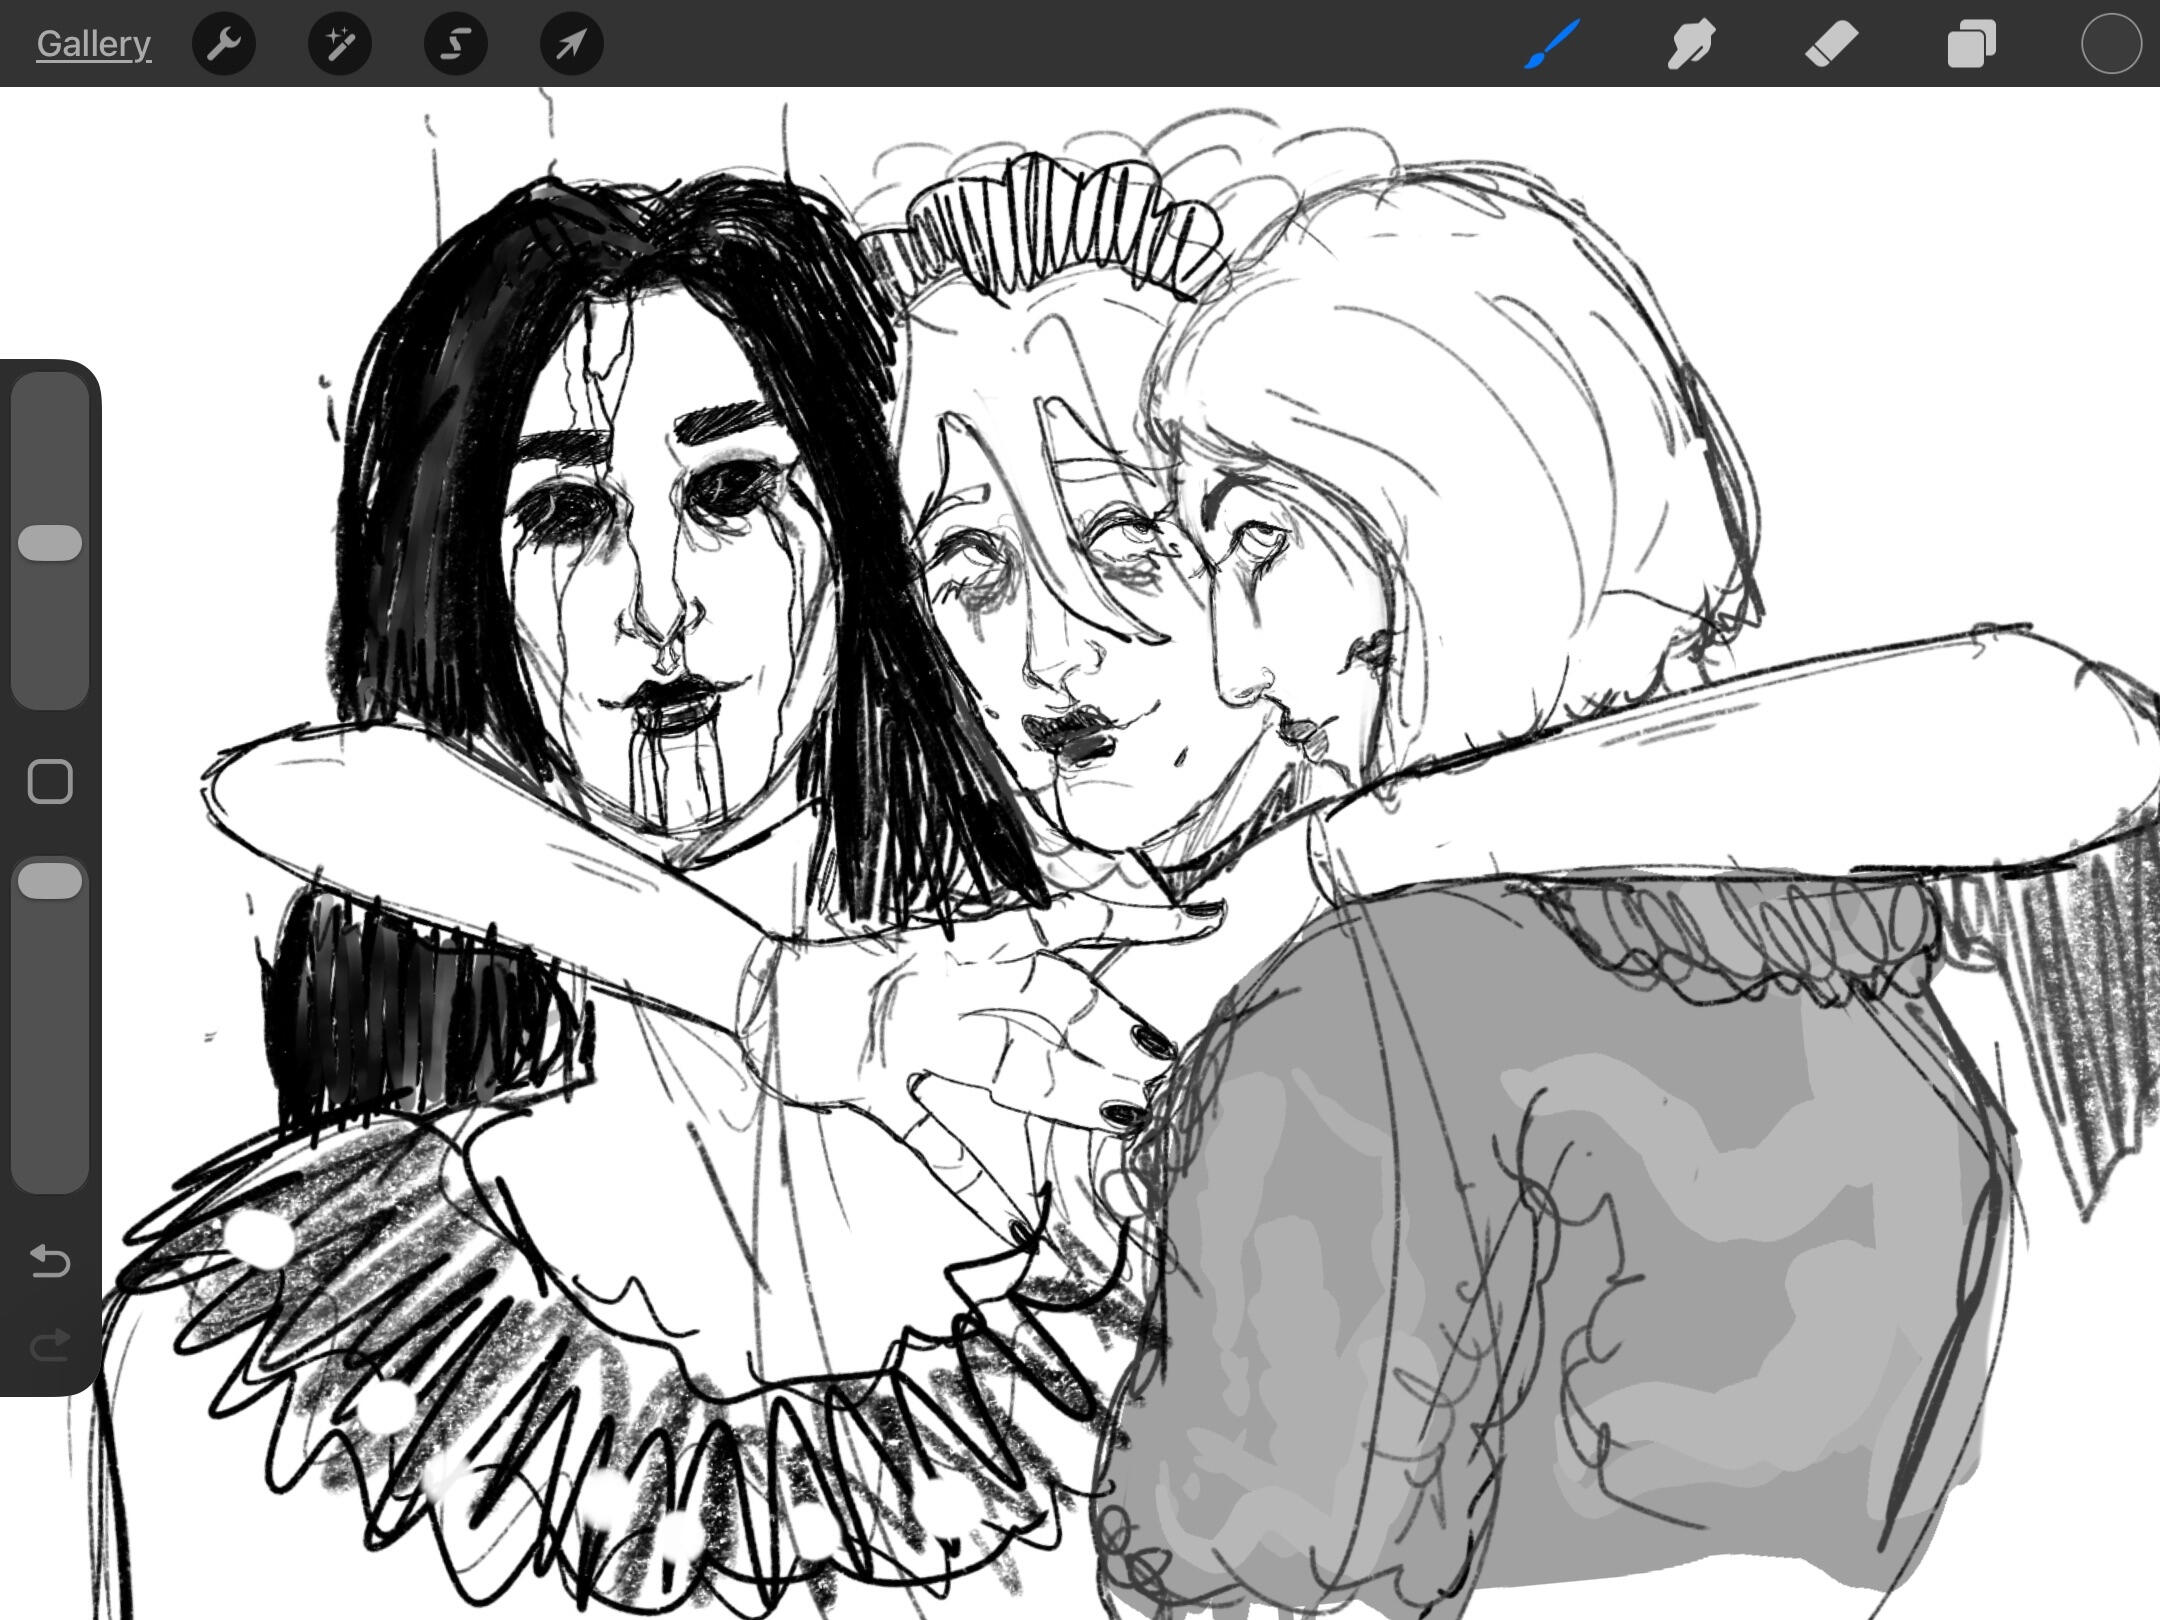Activate the Selection S-shaped tool
The image size is (2160, 1620).
(x=456, y=44)
